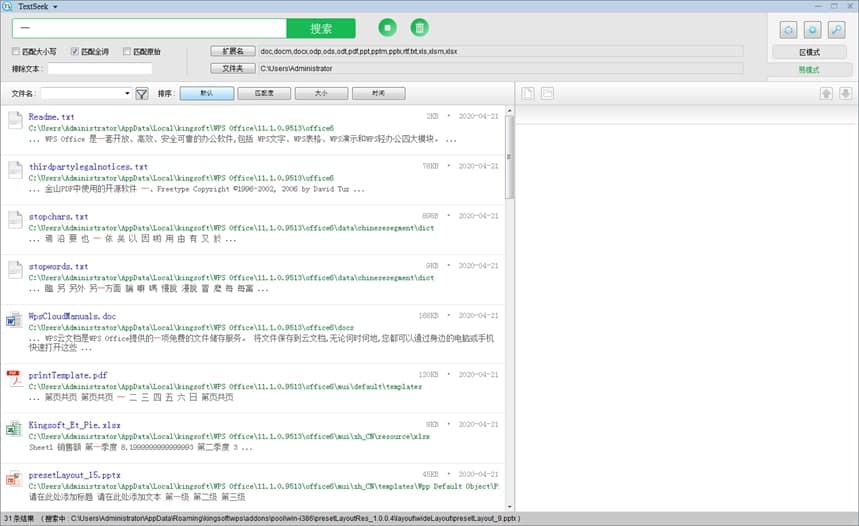Click the green 搜索 button

(x=321, y=28)
